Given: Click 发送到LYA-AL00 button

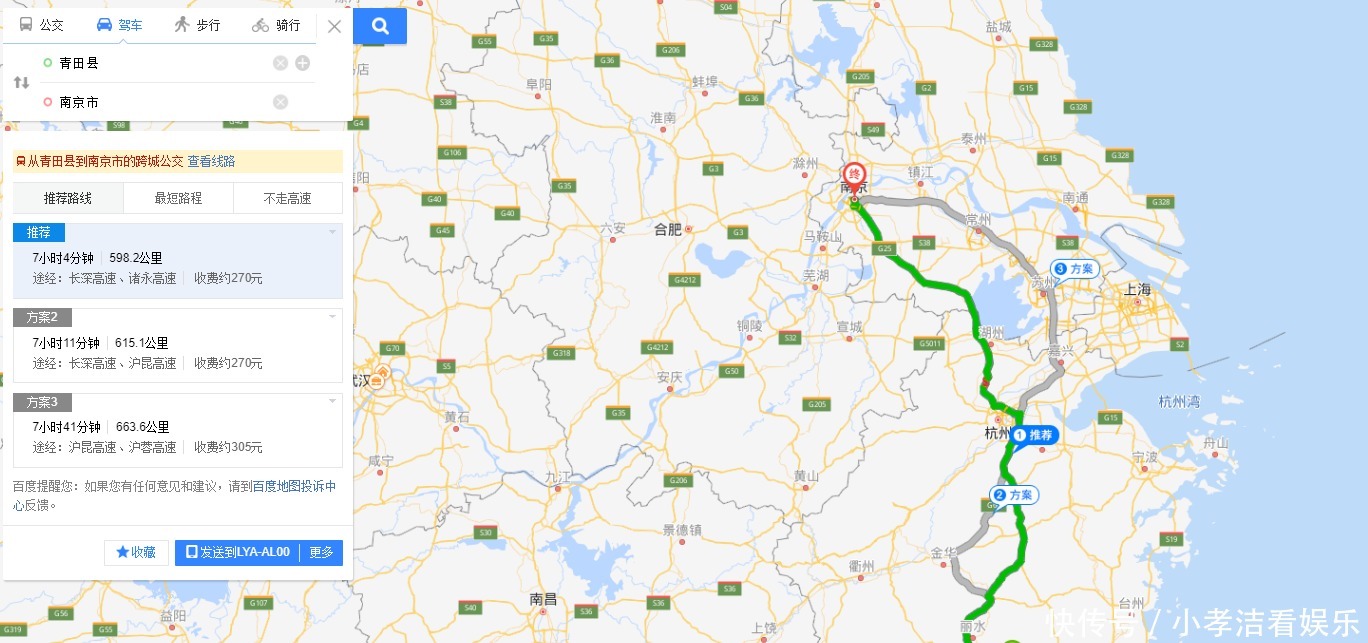Looking at the screenshot, I should tap(237, 552).
